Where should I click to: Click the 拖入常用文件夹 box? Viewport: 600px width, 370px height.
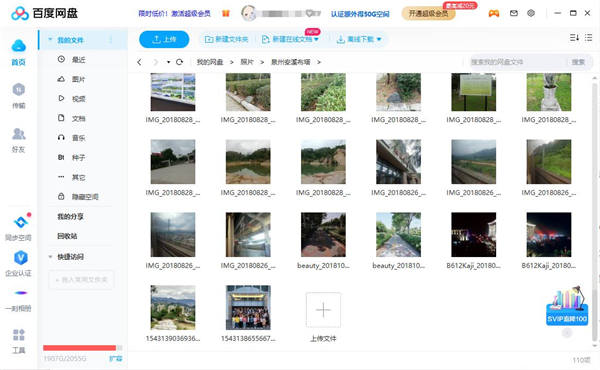click(x=82, y=280)
